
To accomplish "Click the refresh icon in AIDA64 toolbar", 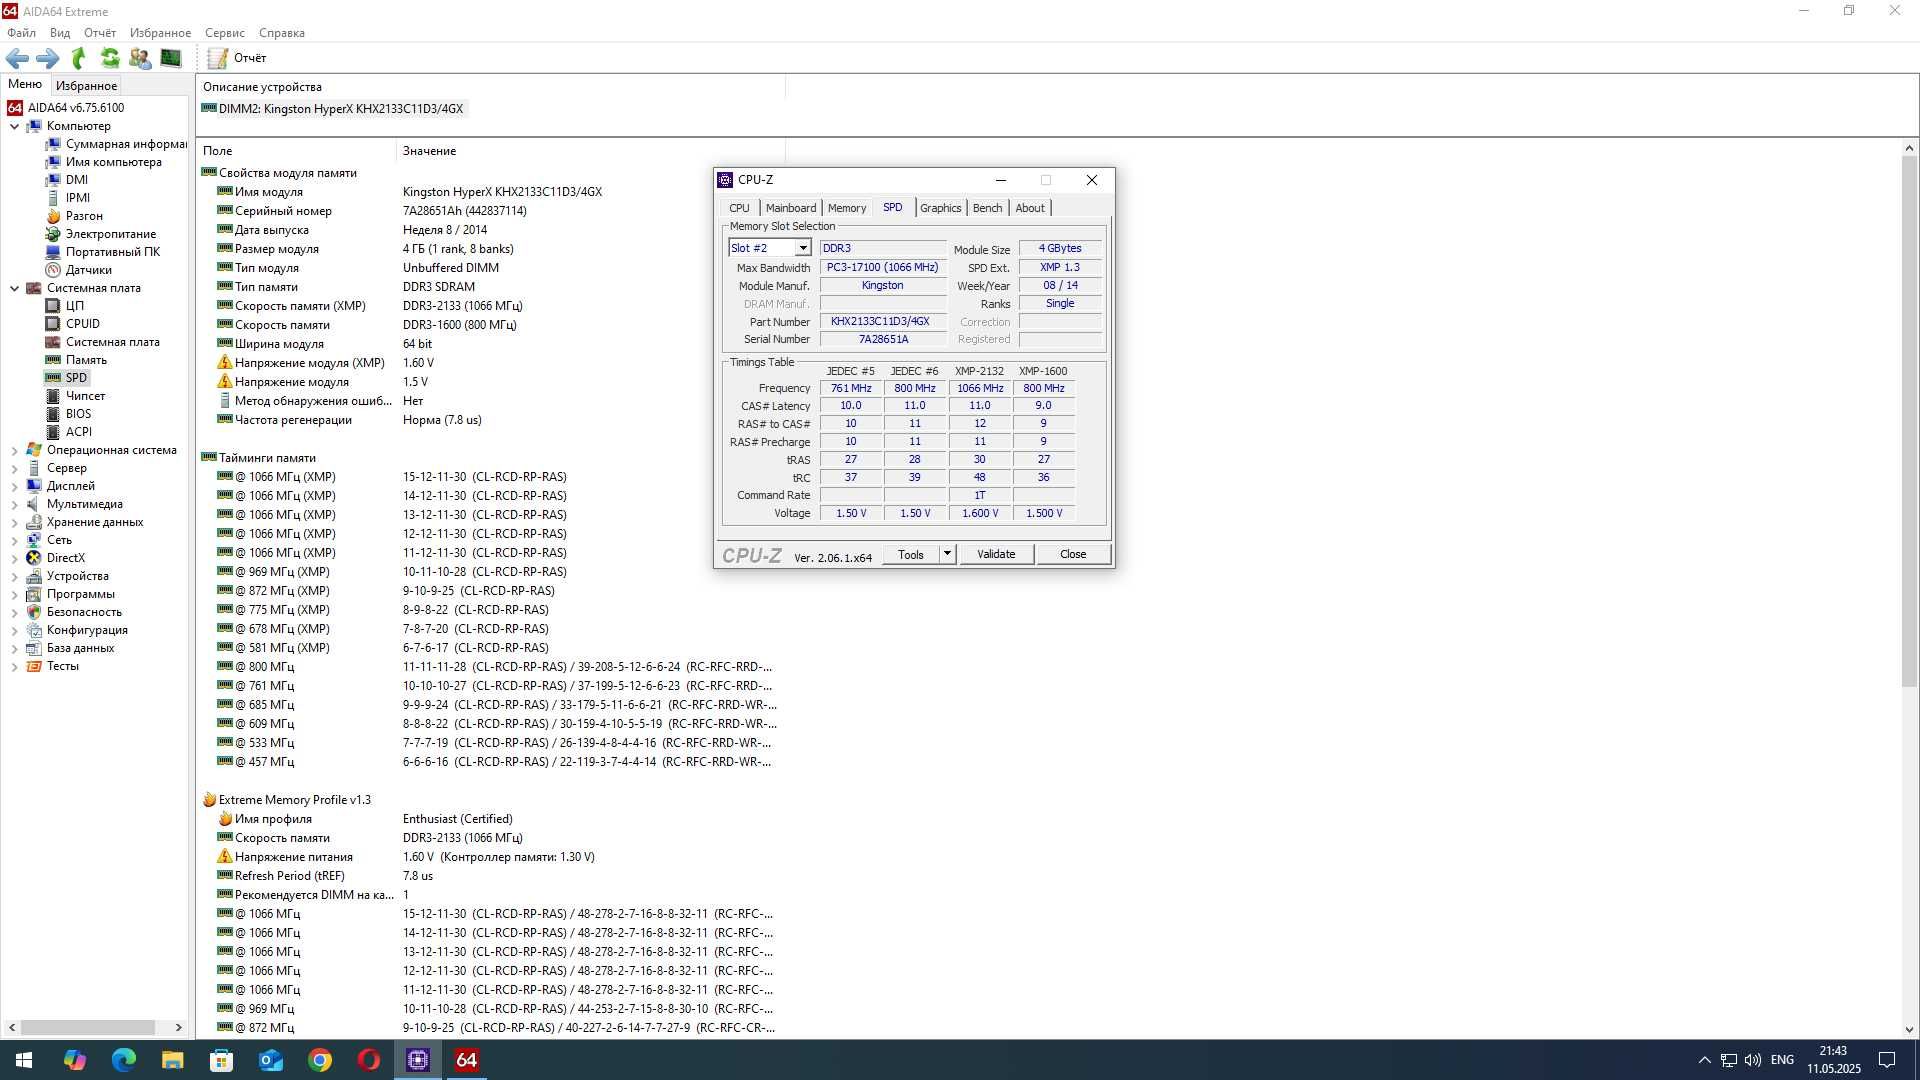I will point(110,58).
